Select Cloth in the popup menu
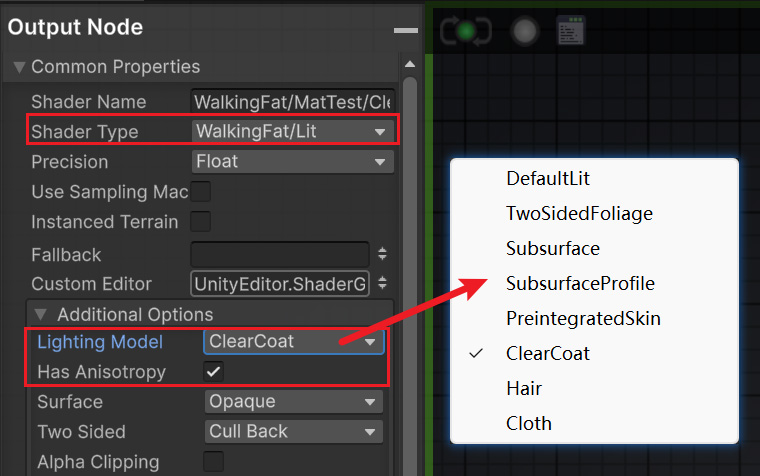The width and height of the screenshot is (760, 476). tap(529, 424)
